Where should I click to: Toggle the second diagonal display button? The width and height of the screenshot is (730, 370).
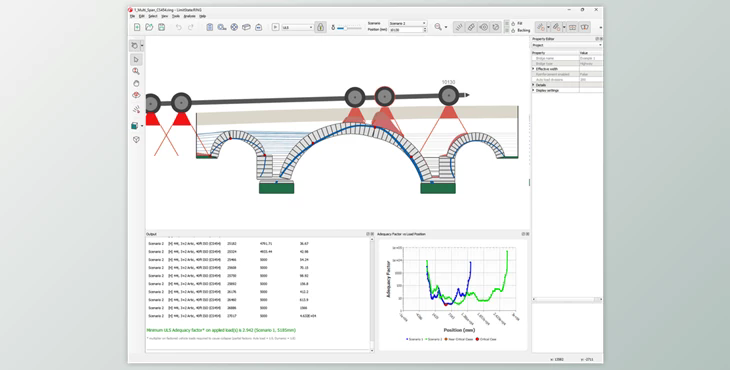471,27
